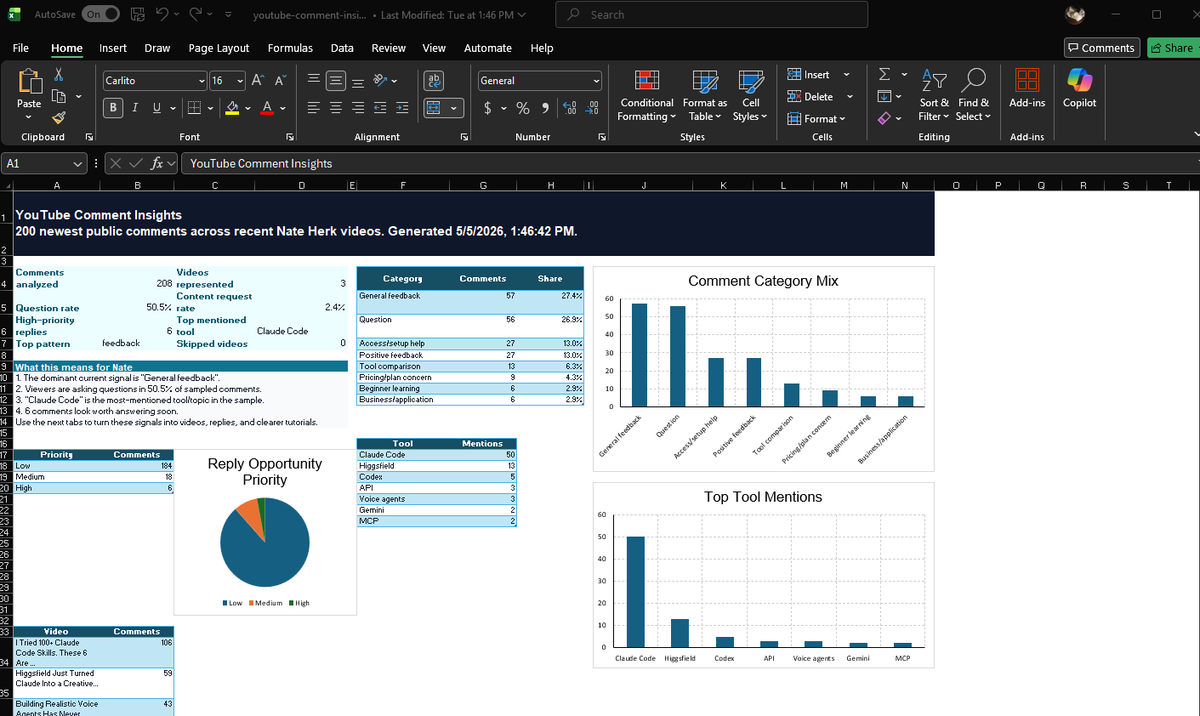The image size is (1200, 716).
Task: Select the Format Painter brush
Action: click(x=59, y=117)
